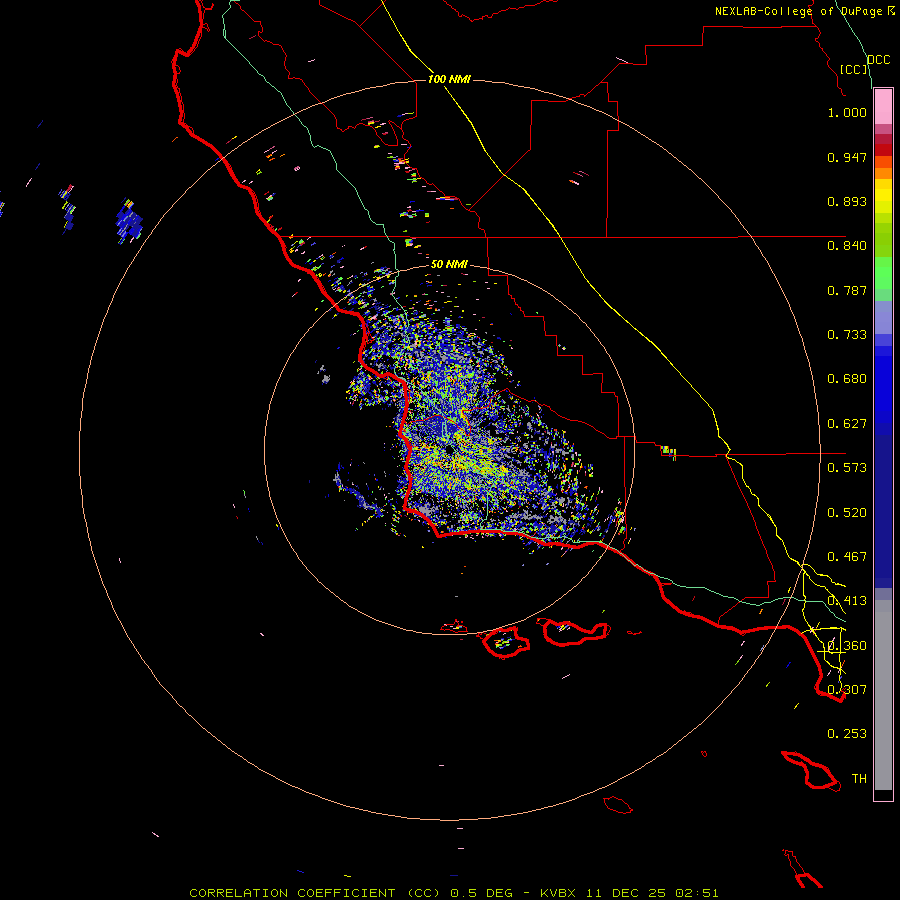900x900 pixels.
Task: Click the 50 NMI range ring label
Action: click(449, 264)
